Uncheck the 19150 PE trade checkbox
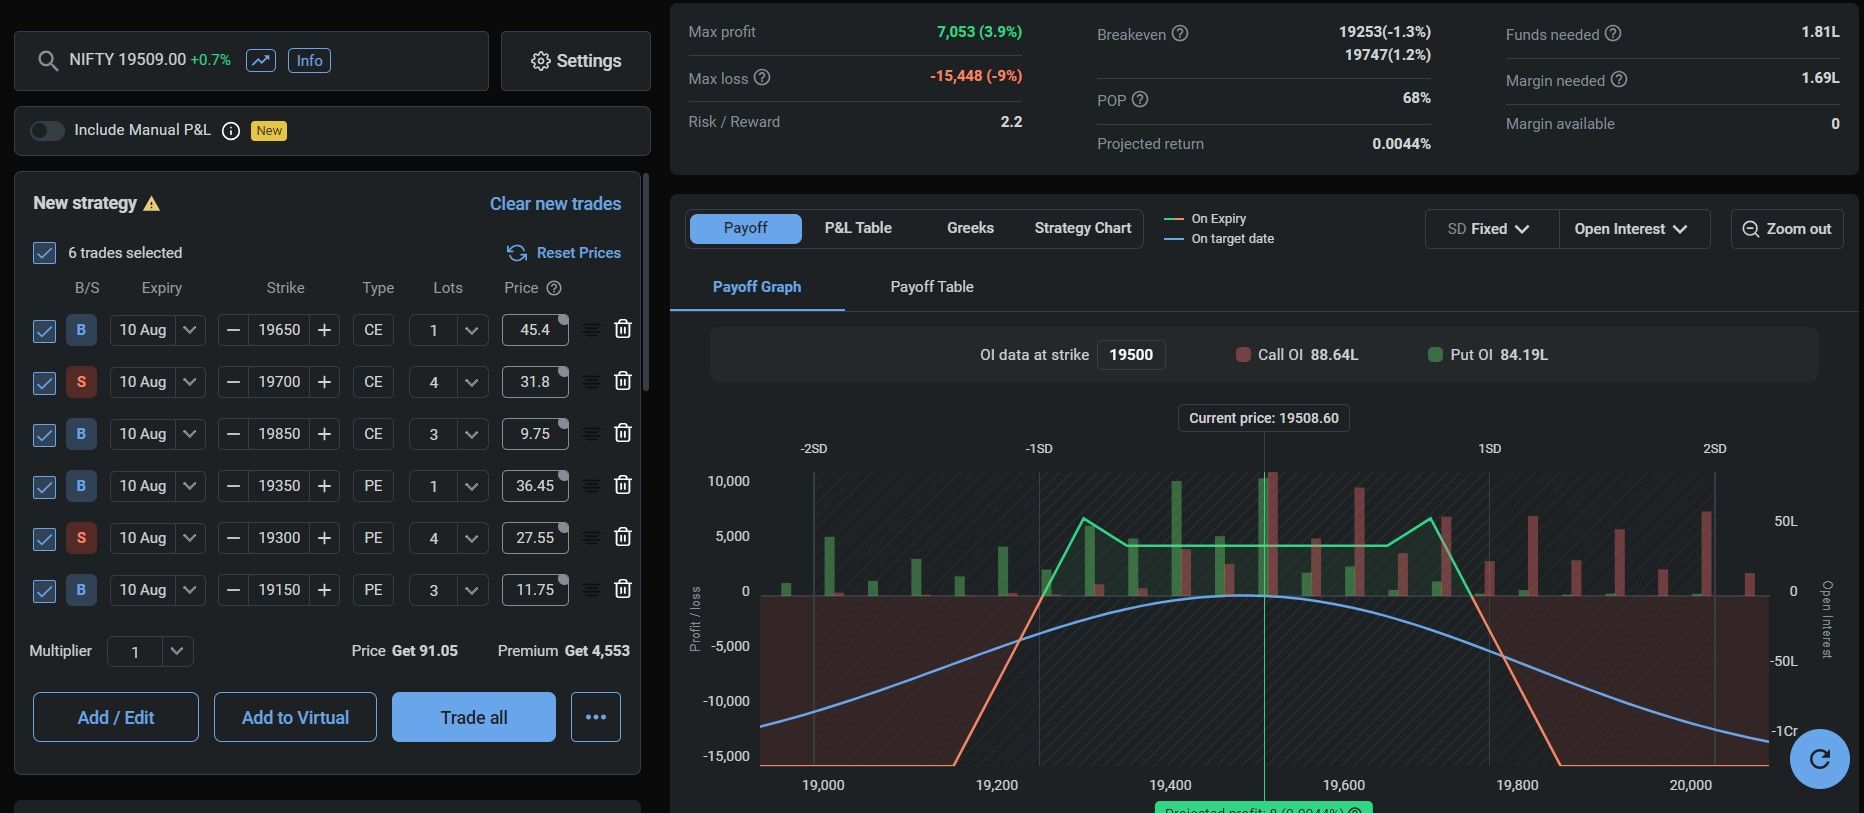The width and height of the screenshot is (1864, 813). pyautogui.click(x=44, y=591)
